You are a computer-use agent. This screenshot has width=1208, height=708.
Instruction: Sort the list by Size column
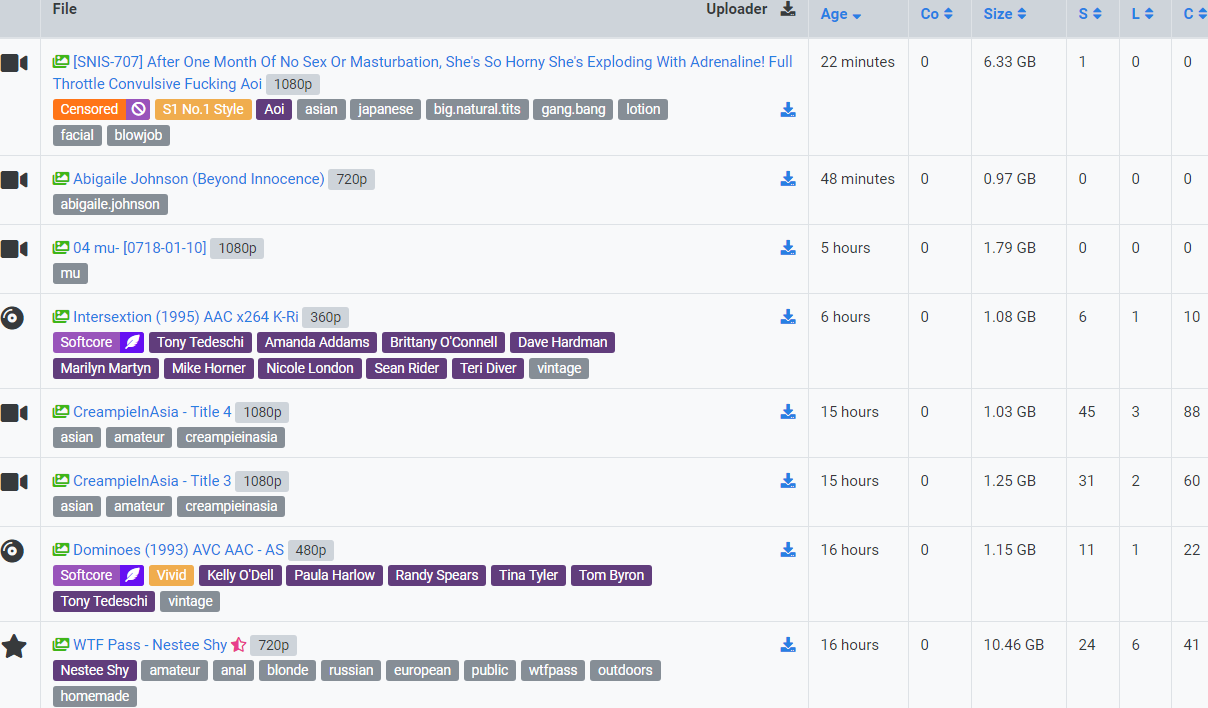click(x=1005, y=14)
